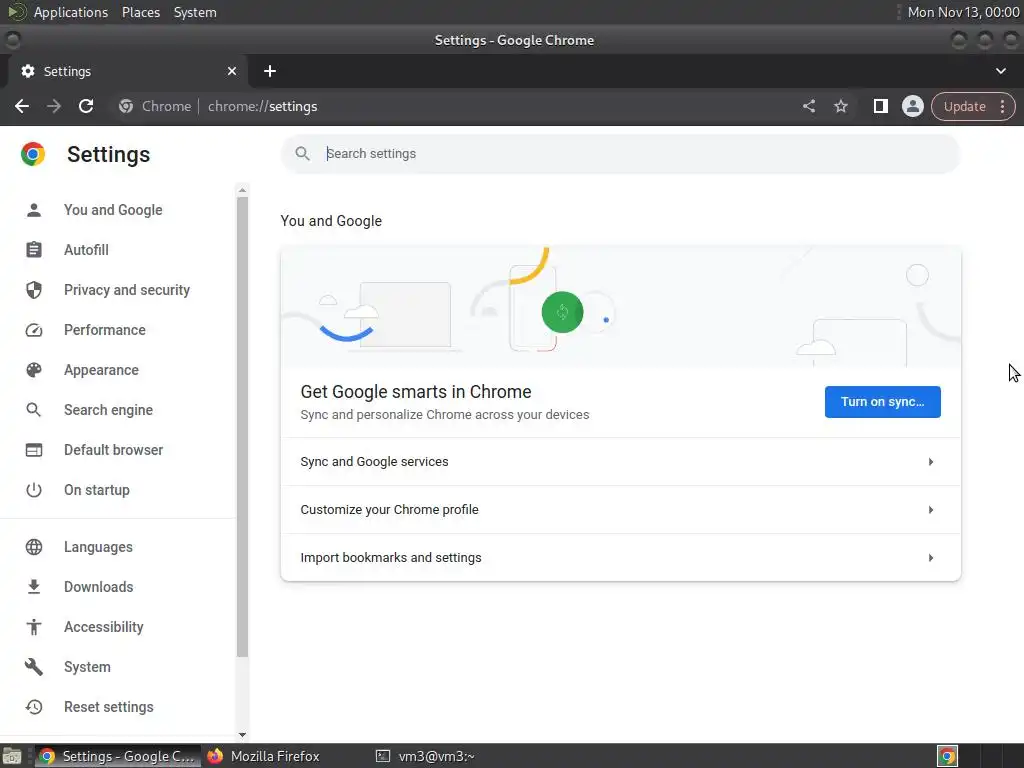The image size is (1024, 768).
Task: Click the Performance gauge icon
Action: tap(34, 330)
